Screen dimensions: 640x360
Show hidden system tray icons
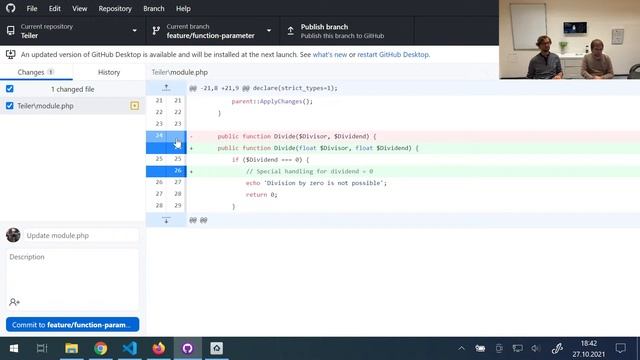(x=461, y=348)
